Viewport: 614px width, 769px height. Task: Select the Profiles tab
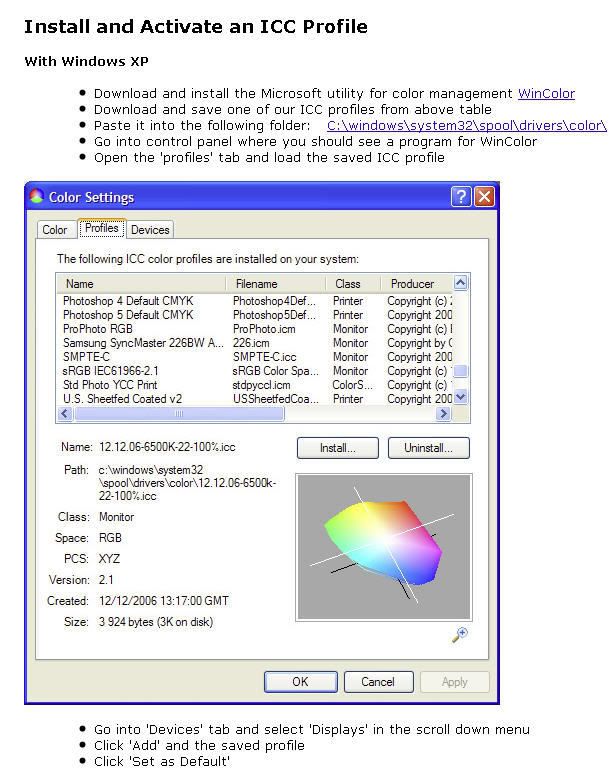[101, 229]
